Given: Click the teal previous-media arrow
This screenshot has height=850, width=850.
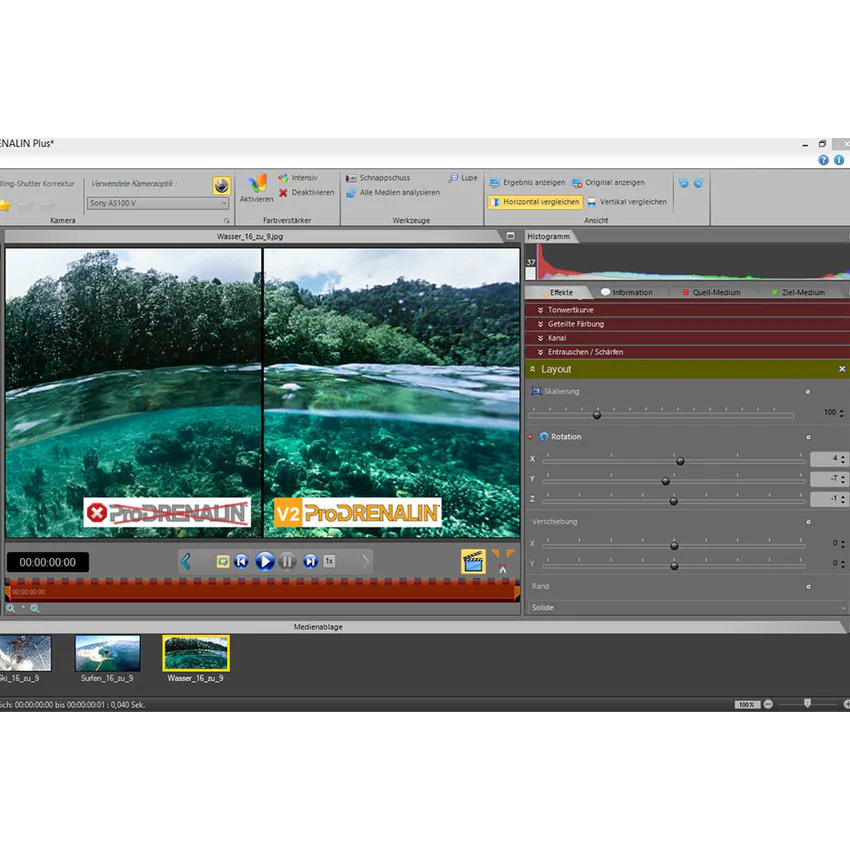Looking at the screenshot, I should [186, 561].
